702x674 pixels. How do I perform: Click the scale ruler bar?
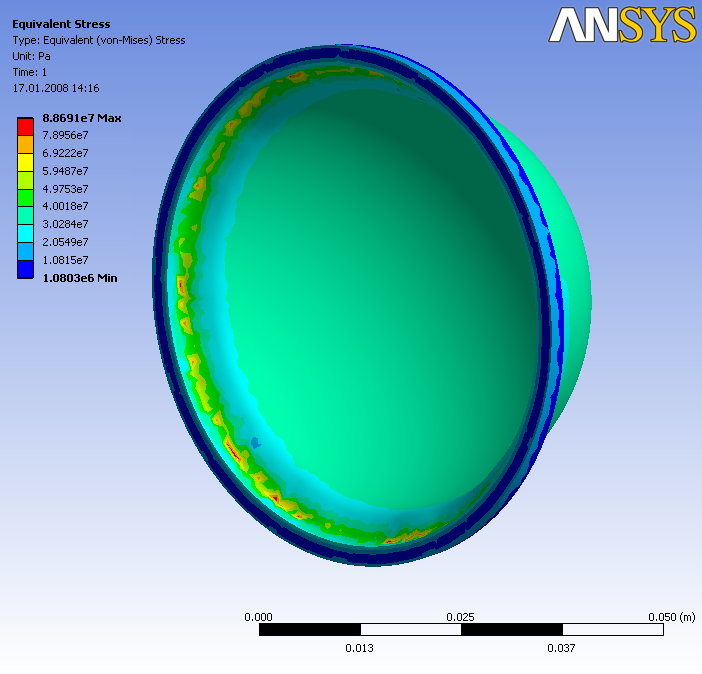(x=461, y=629)
